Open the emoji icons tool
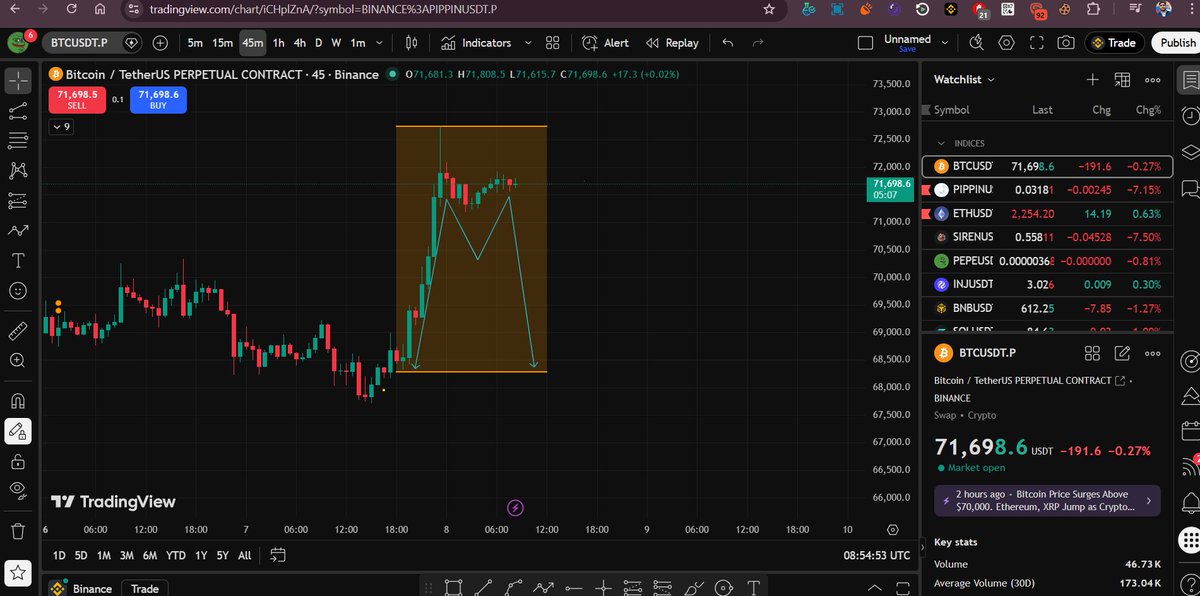The width and height of the screenshot is (1200, 596). pyautogui.click(x=18, y=291)
